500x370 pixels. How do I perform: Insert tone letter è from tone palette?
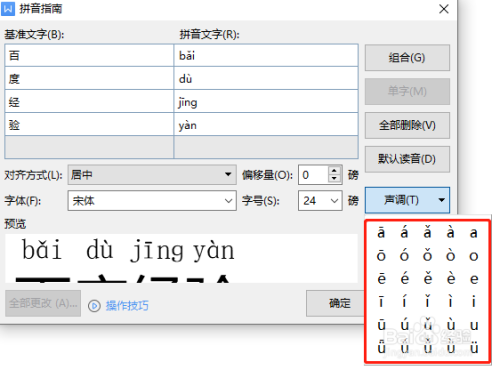[x=451, y=278]
